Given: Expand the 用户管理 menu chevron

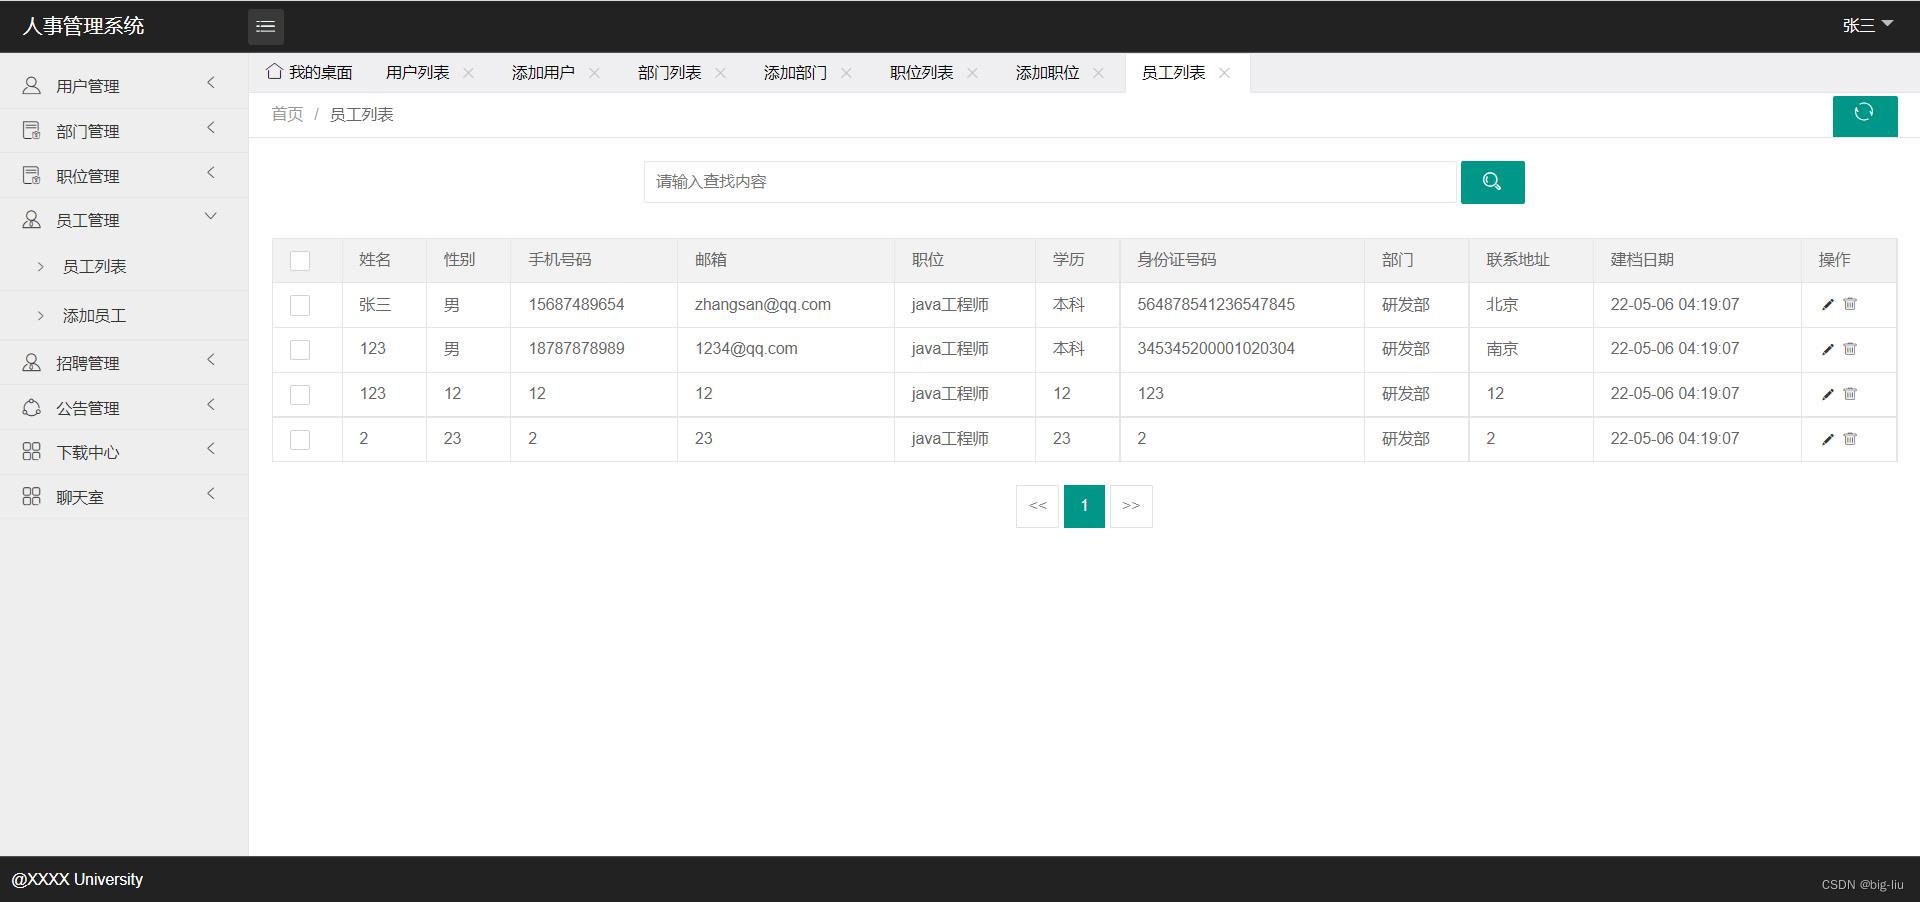Looking at the screenshot, I should [211, 83].
